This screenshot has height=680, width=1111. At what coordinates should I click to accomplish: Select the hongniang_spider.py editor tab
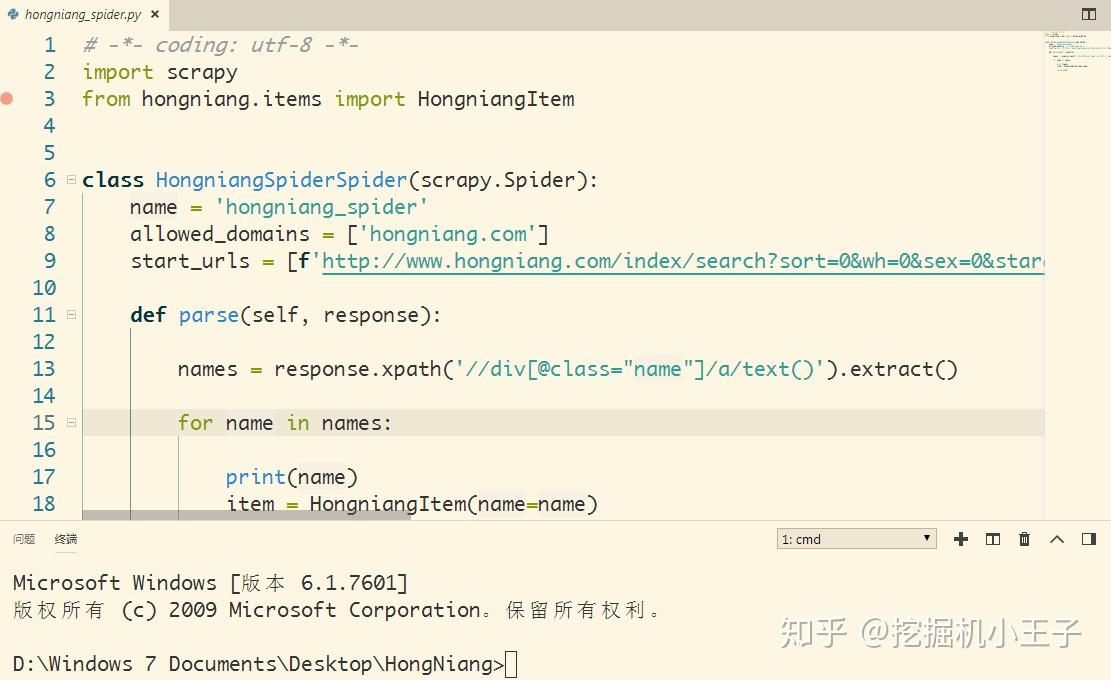[84, 14]
